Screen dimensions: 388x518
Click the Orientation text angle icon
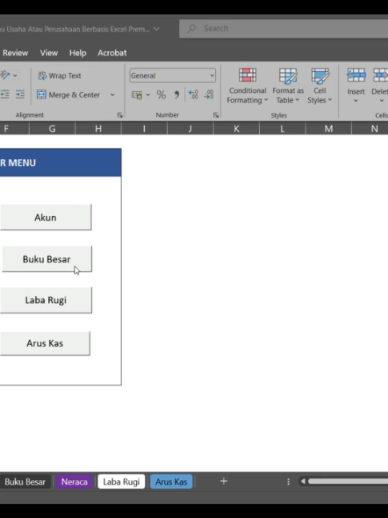[5, 75]
